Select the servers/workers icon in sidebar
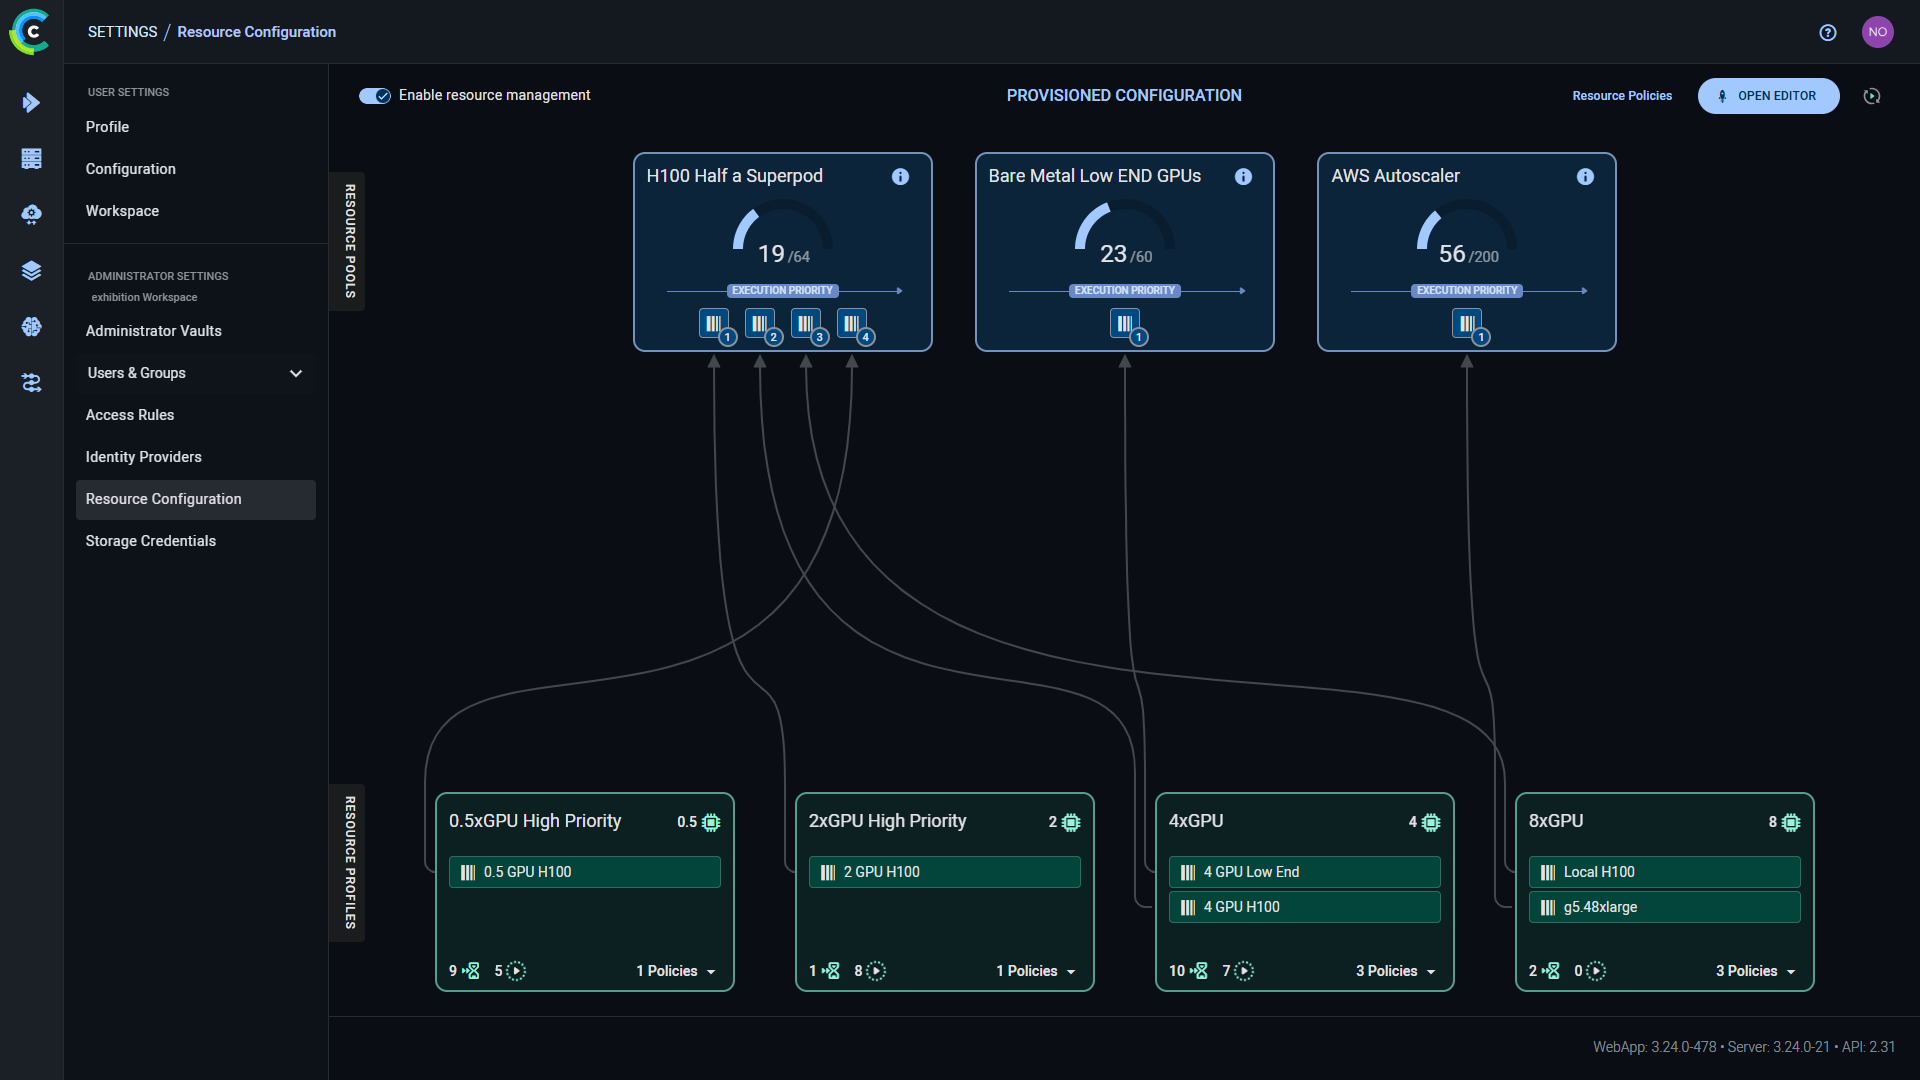This screenshot has width=1920, height=1080. 31,158
